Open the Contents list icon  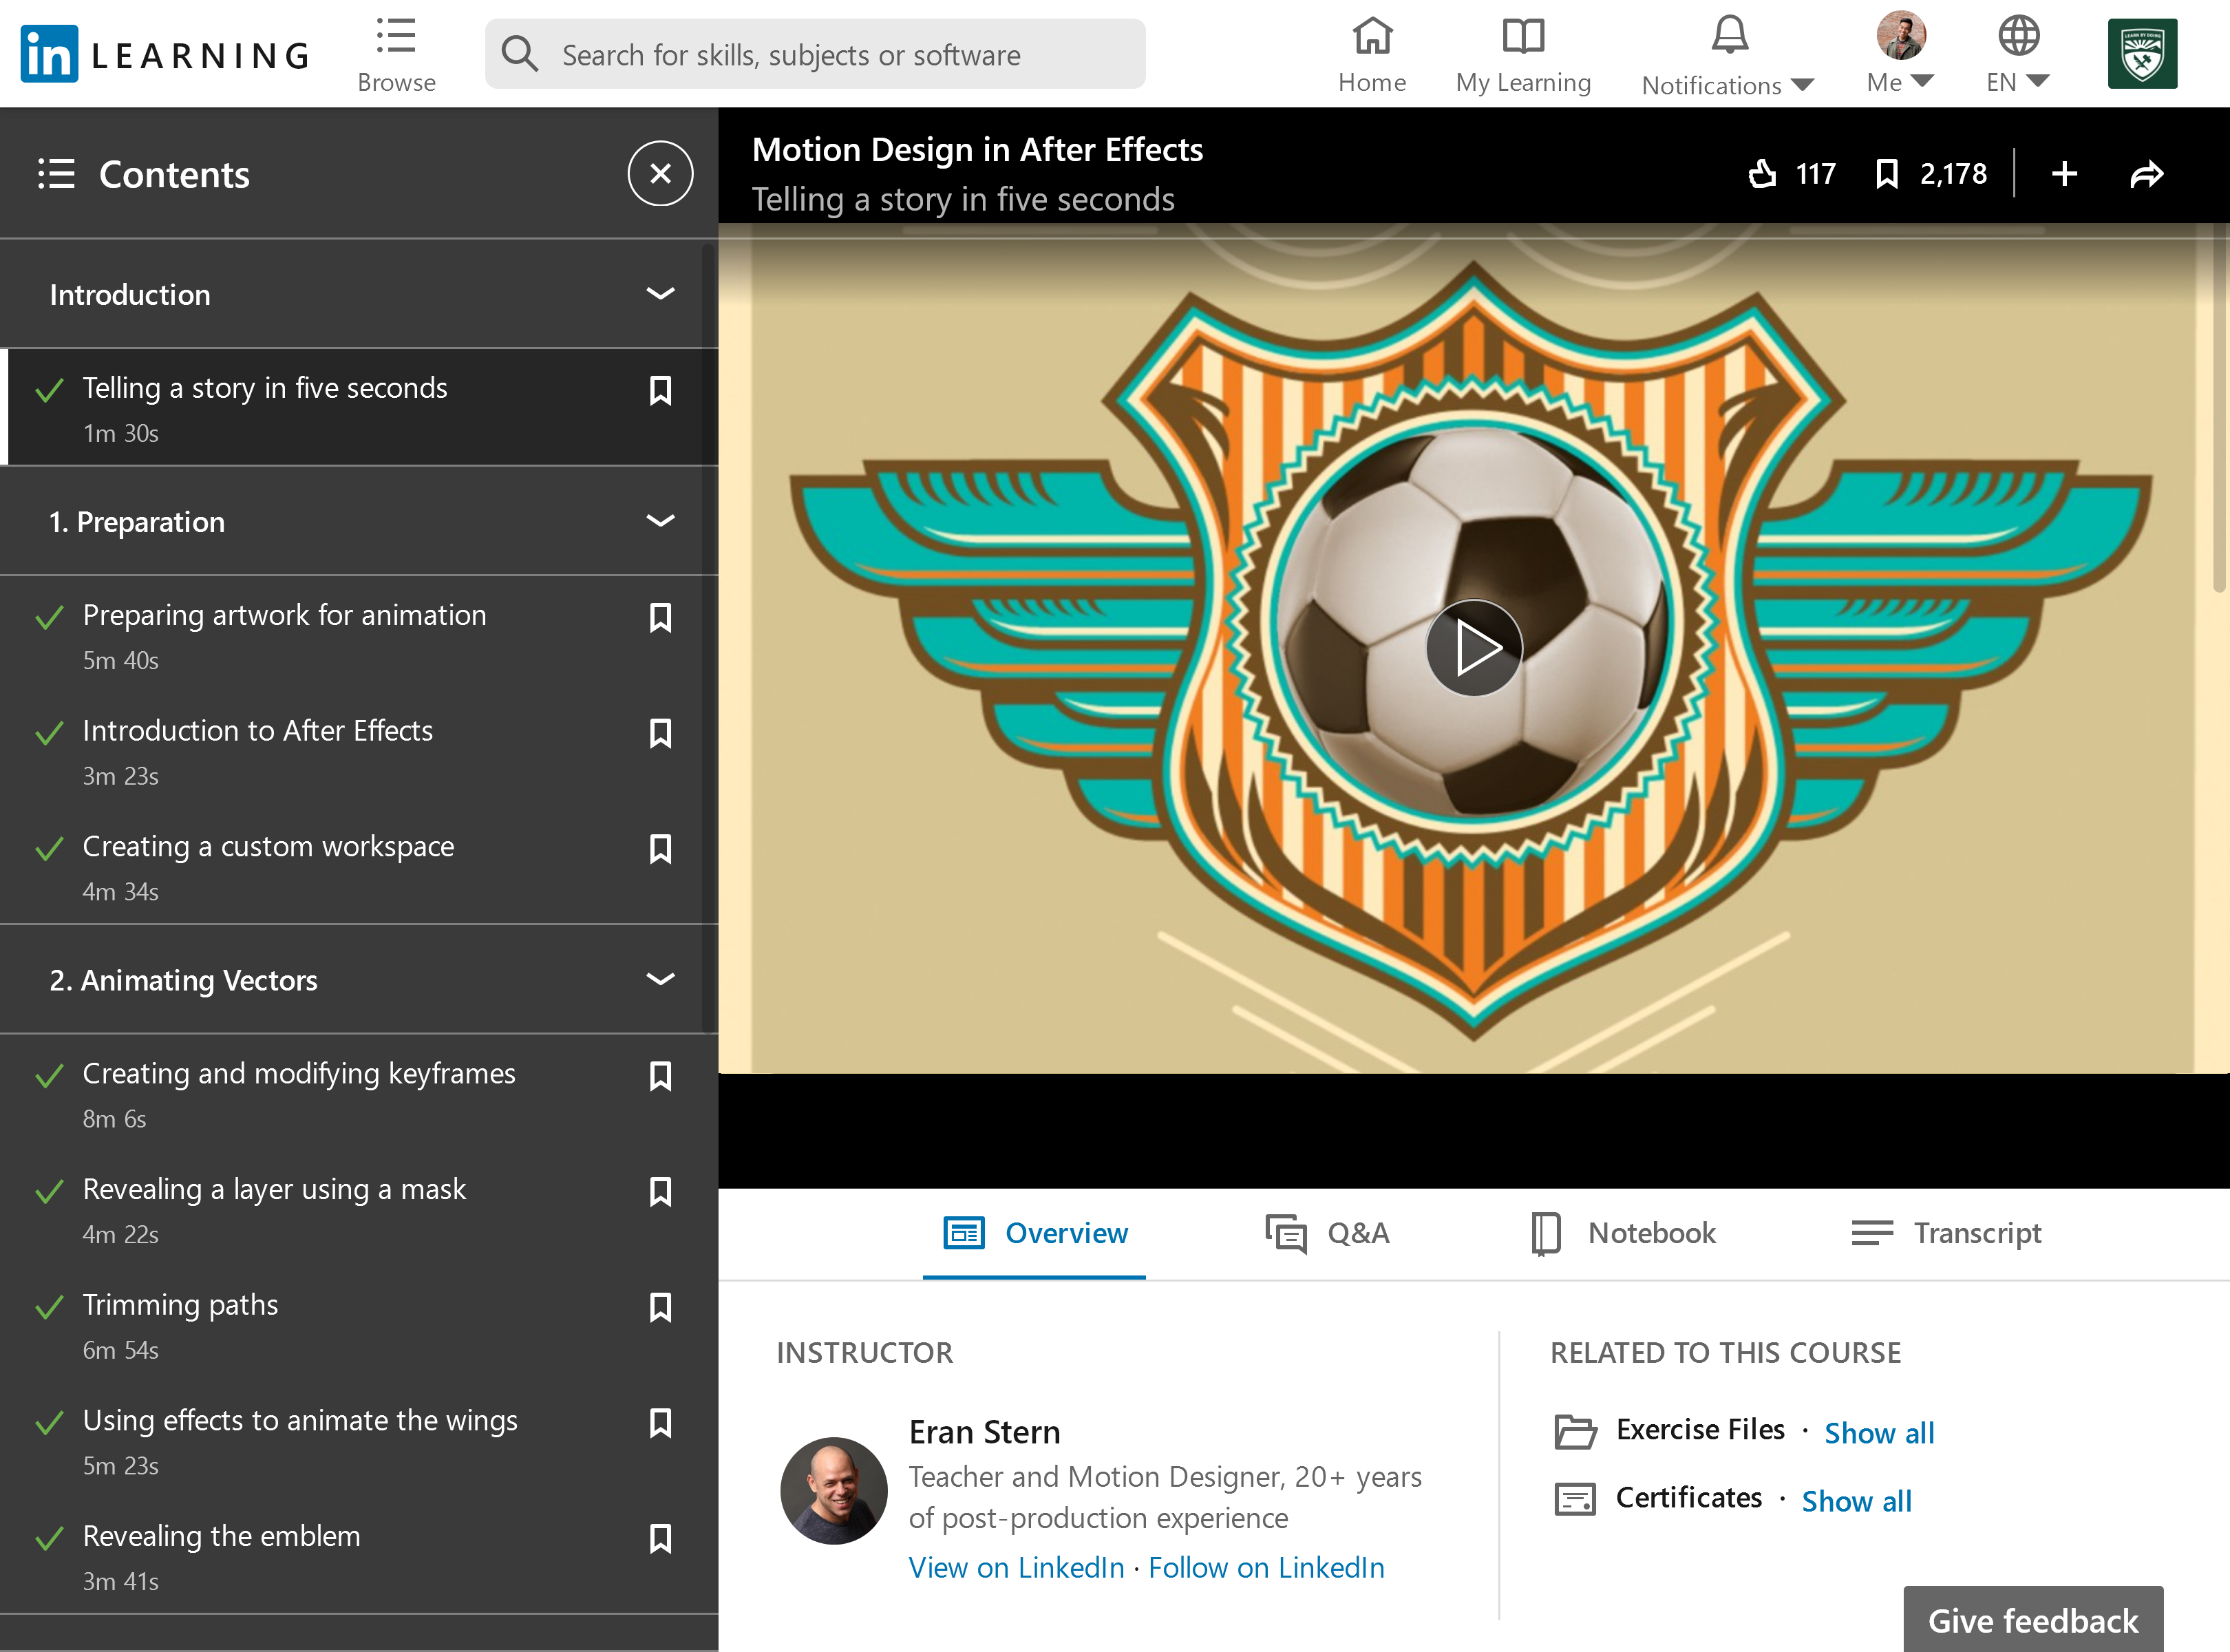coord(56,173)
